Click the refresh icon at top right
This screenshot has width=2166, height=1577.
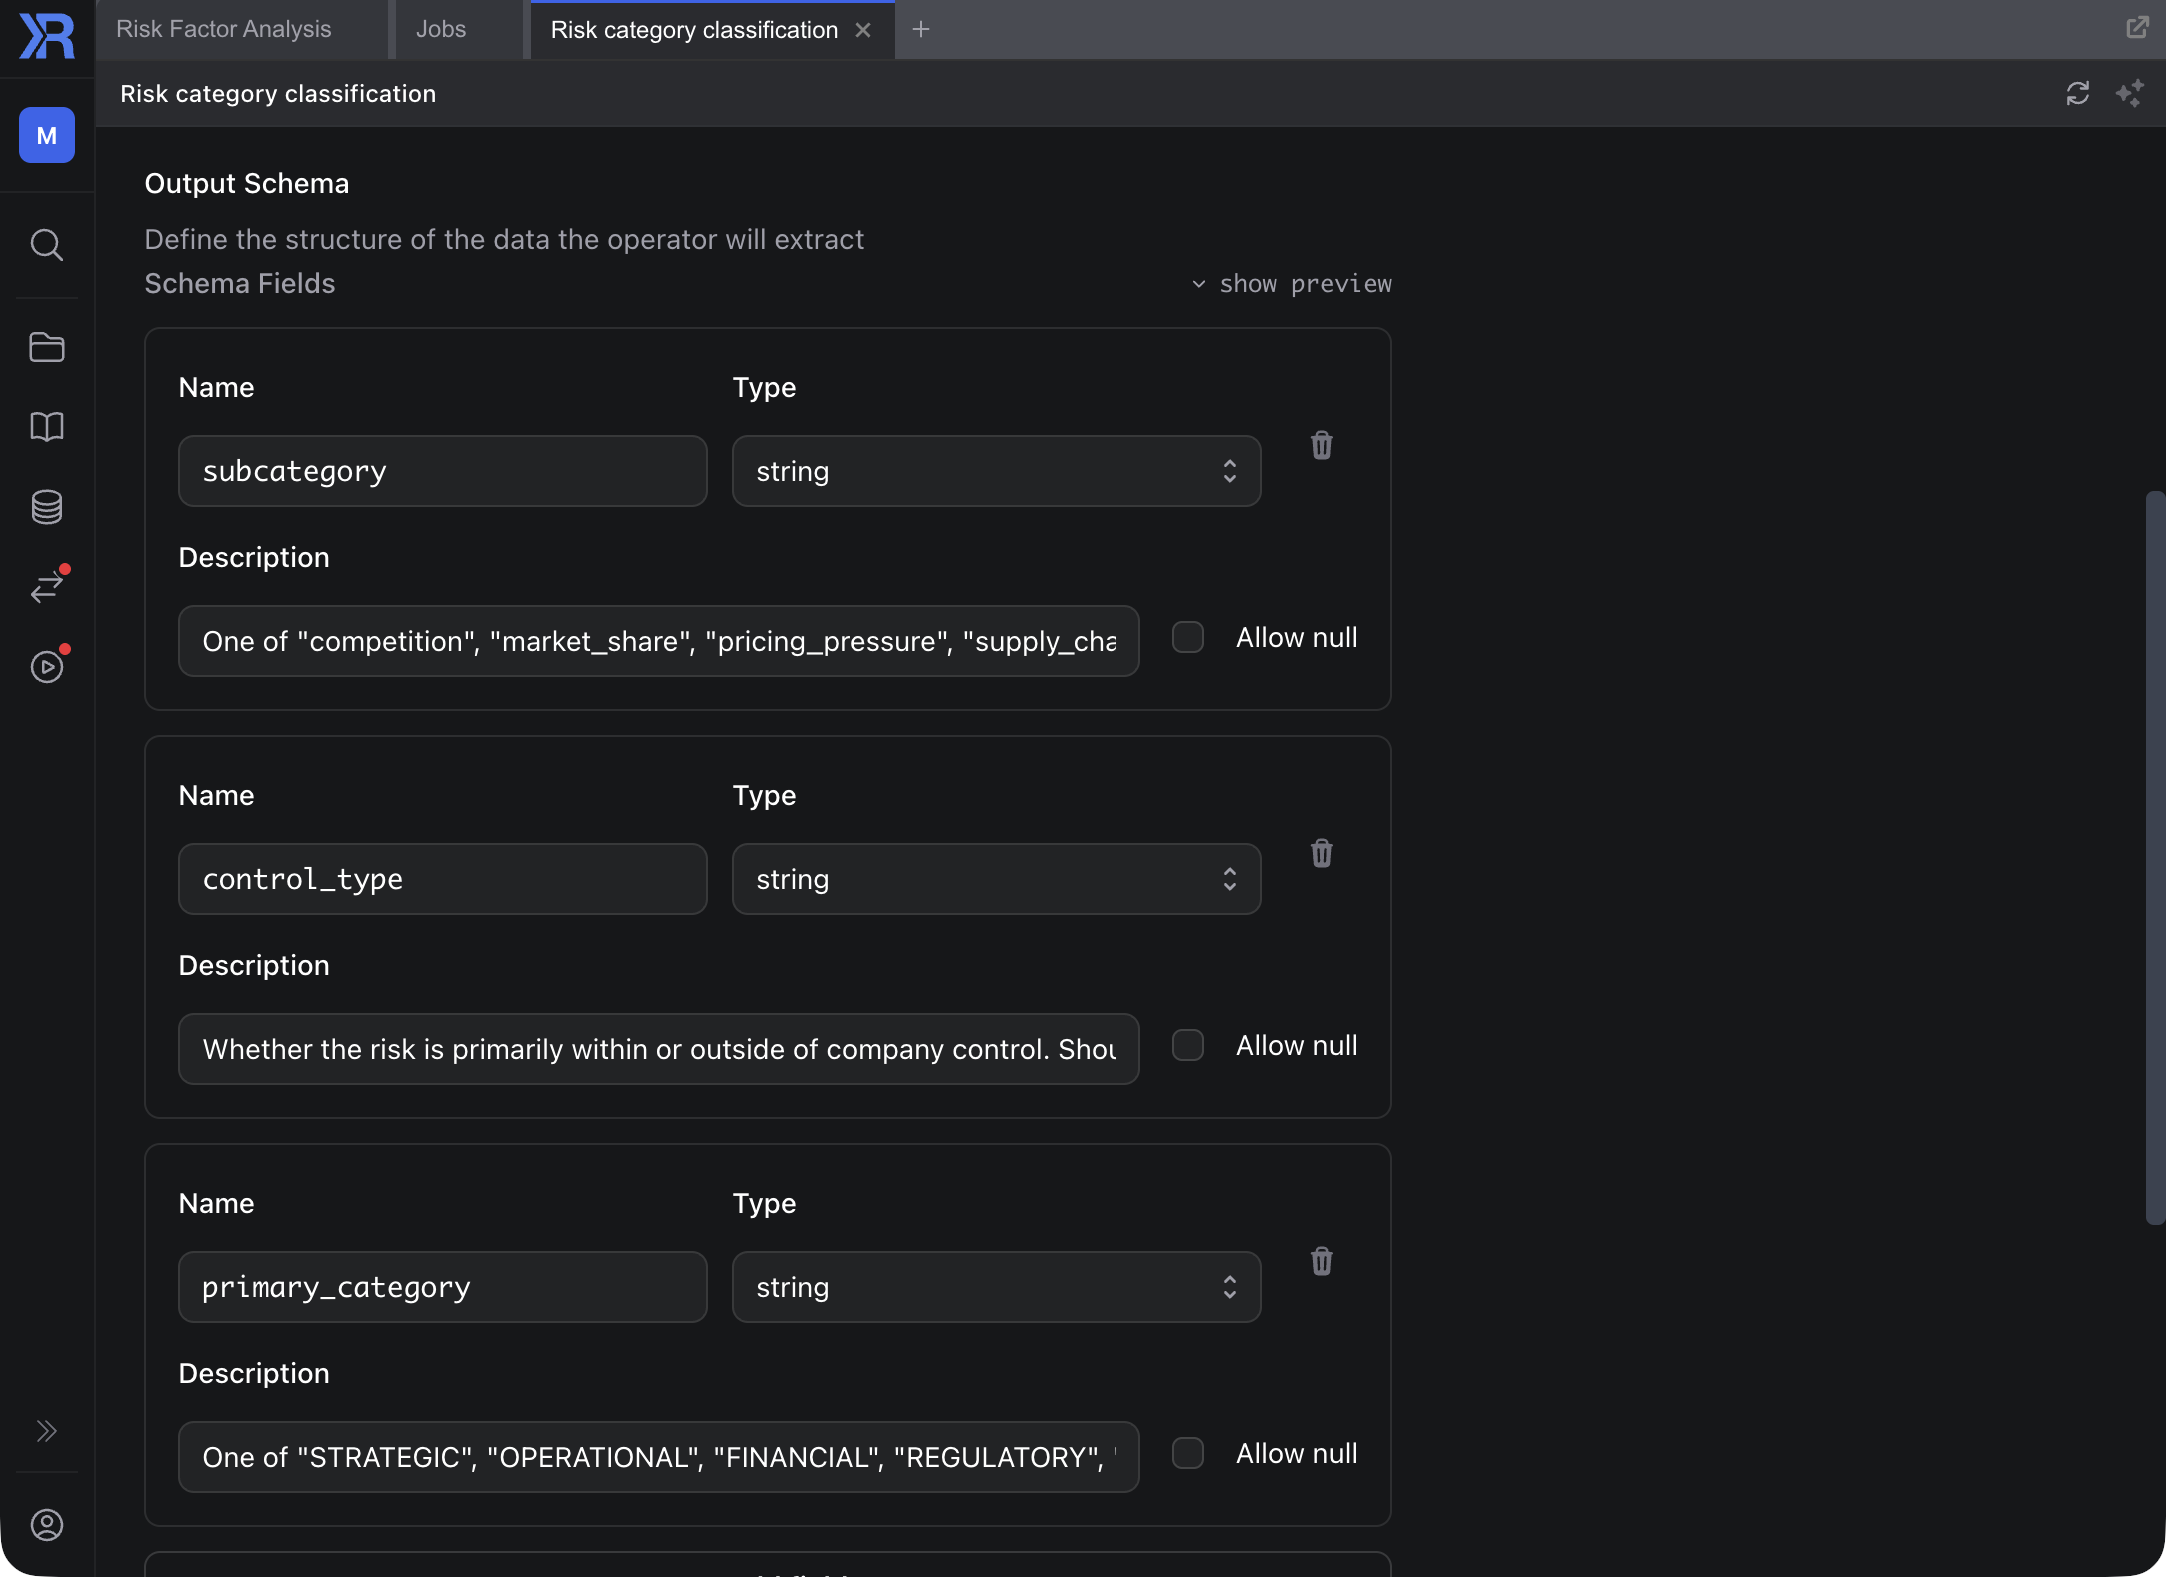[2077, 93]
